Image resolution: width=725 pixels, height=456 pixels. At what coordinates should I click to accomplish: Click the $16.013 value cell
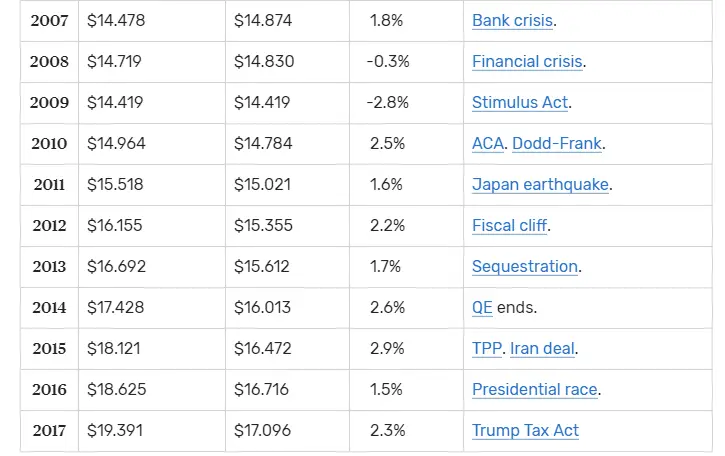click(263, 308)
